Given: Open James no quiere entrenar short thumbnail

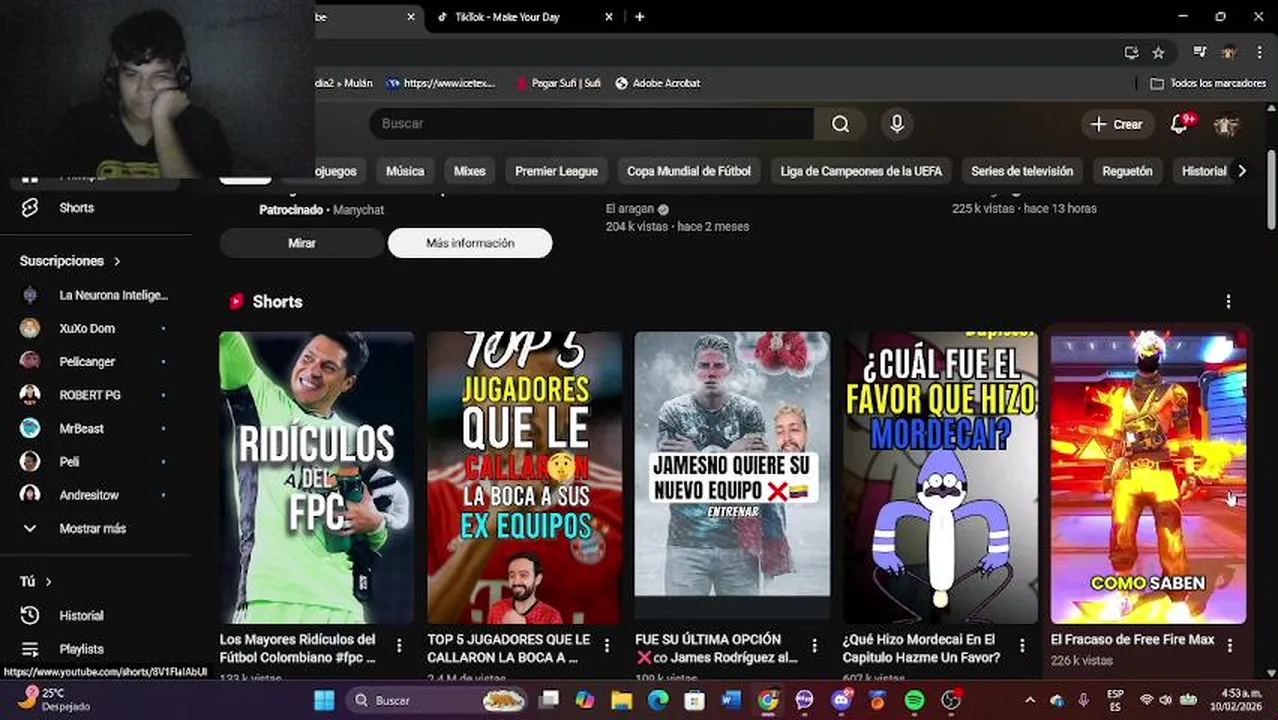Looking at the screenshot, I should [x=732, y=478].
